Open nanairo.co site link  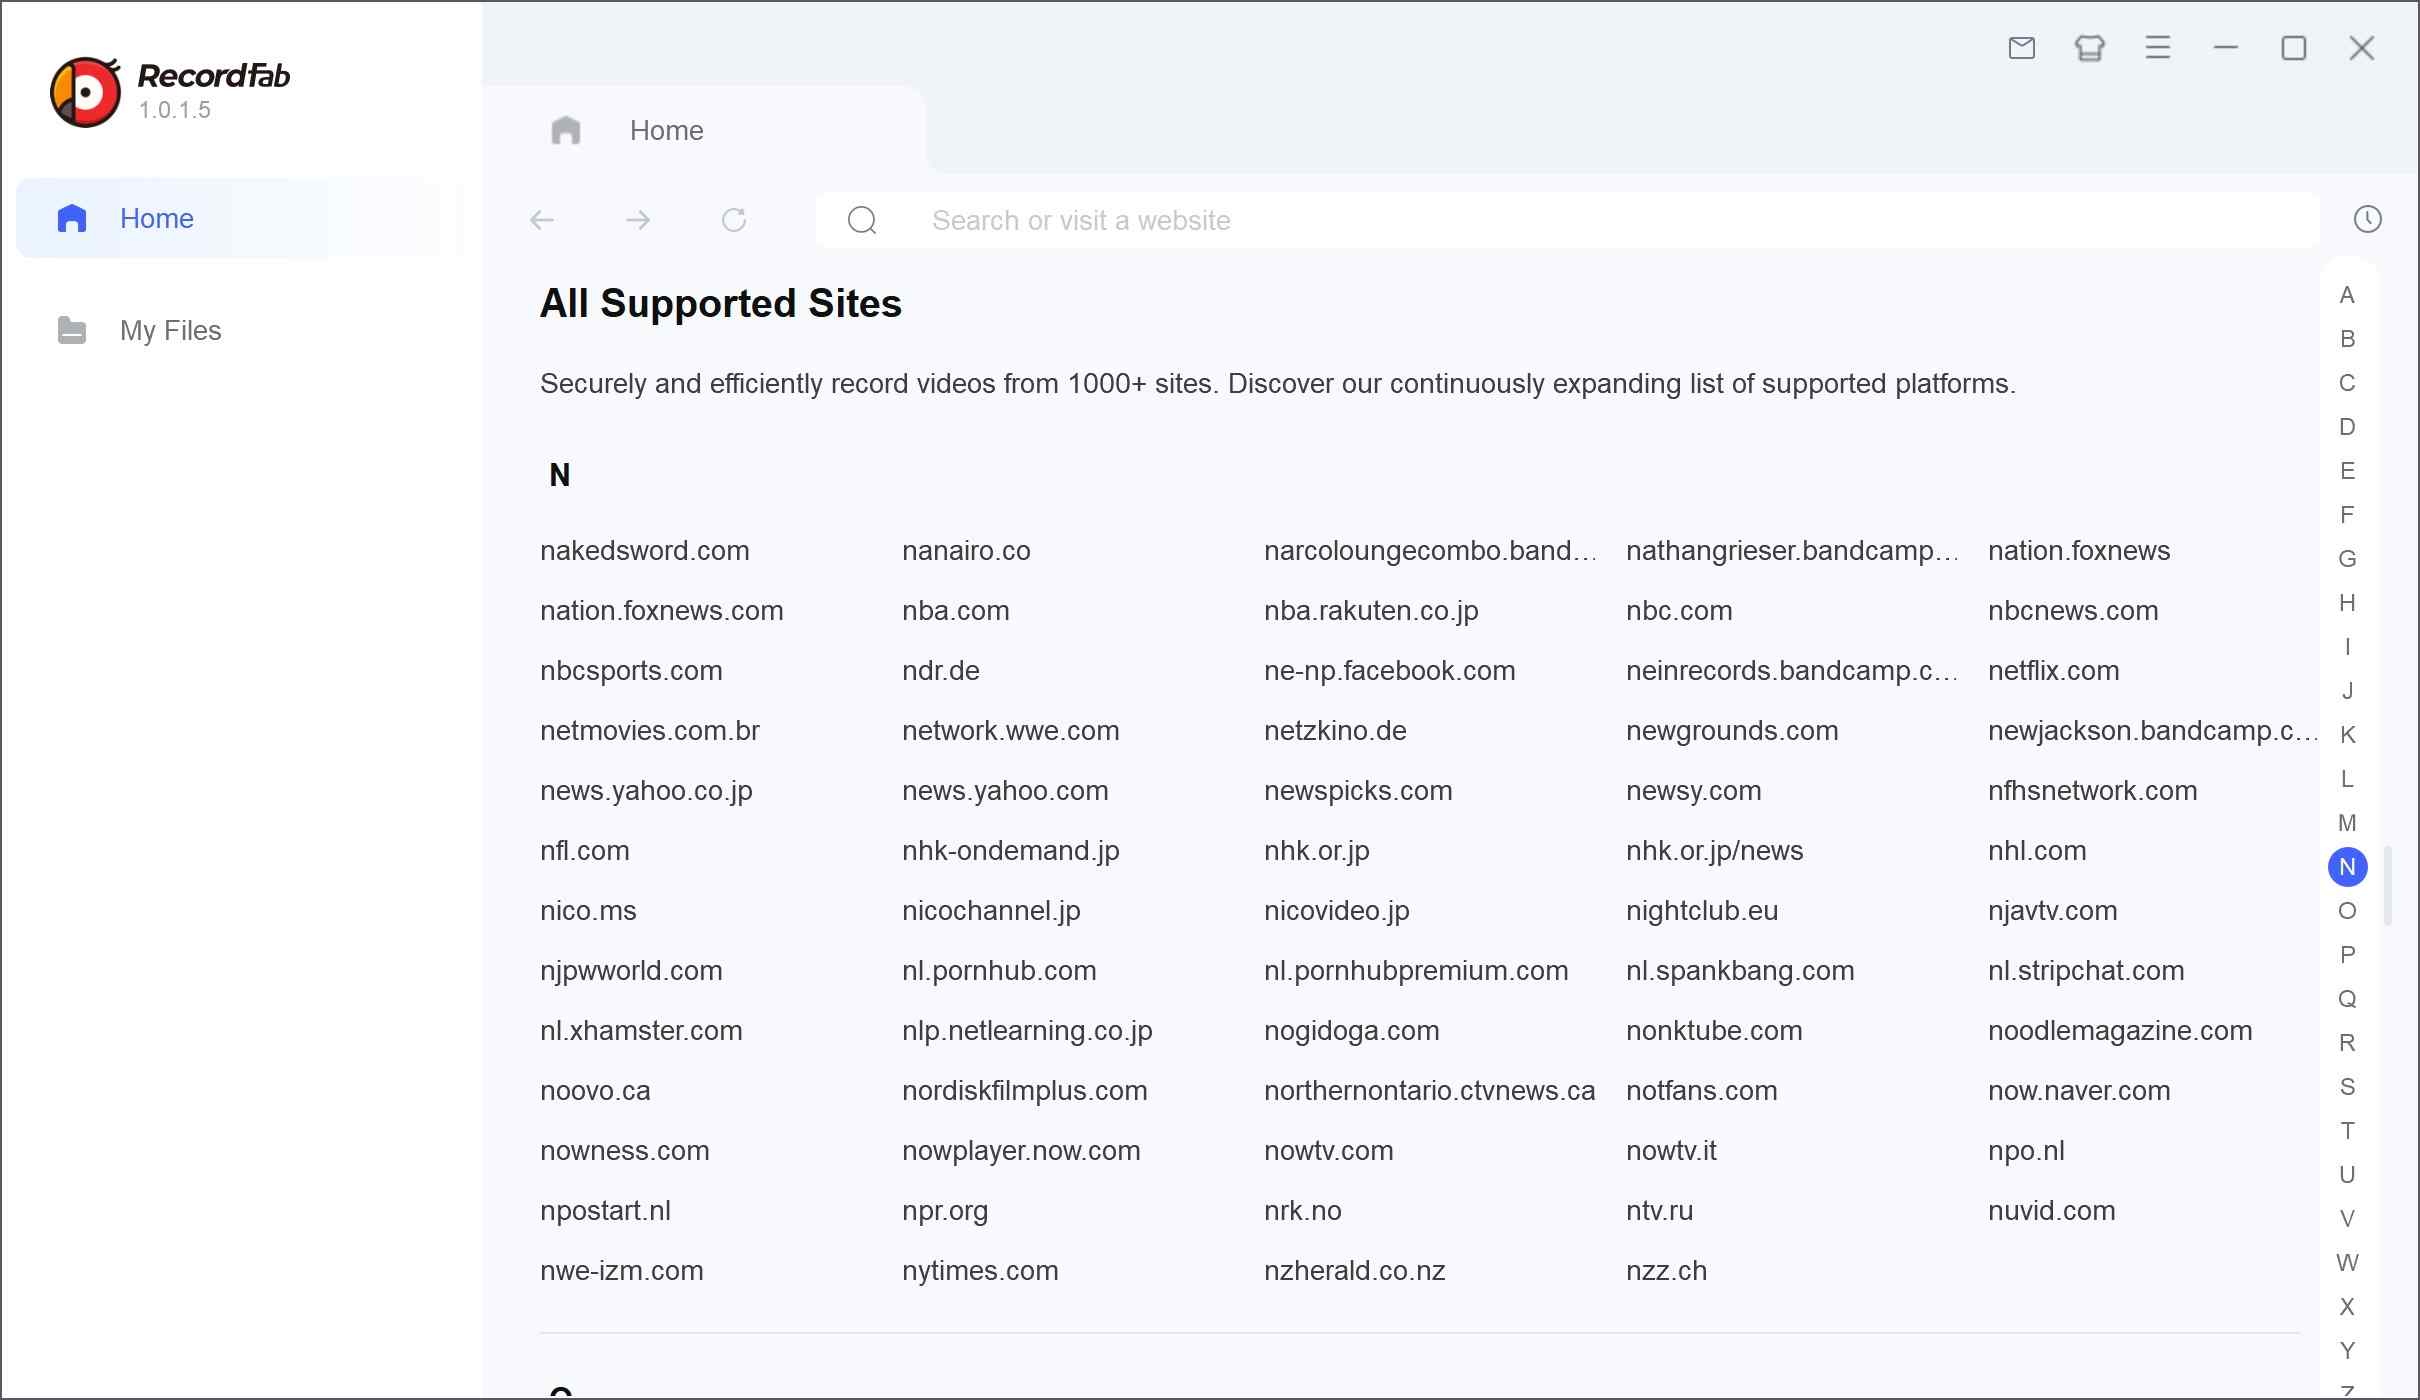[966, 551]
